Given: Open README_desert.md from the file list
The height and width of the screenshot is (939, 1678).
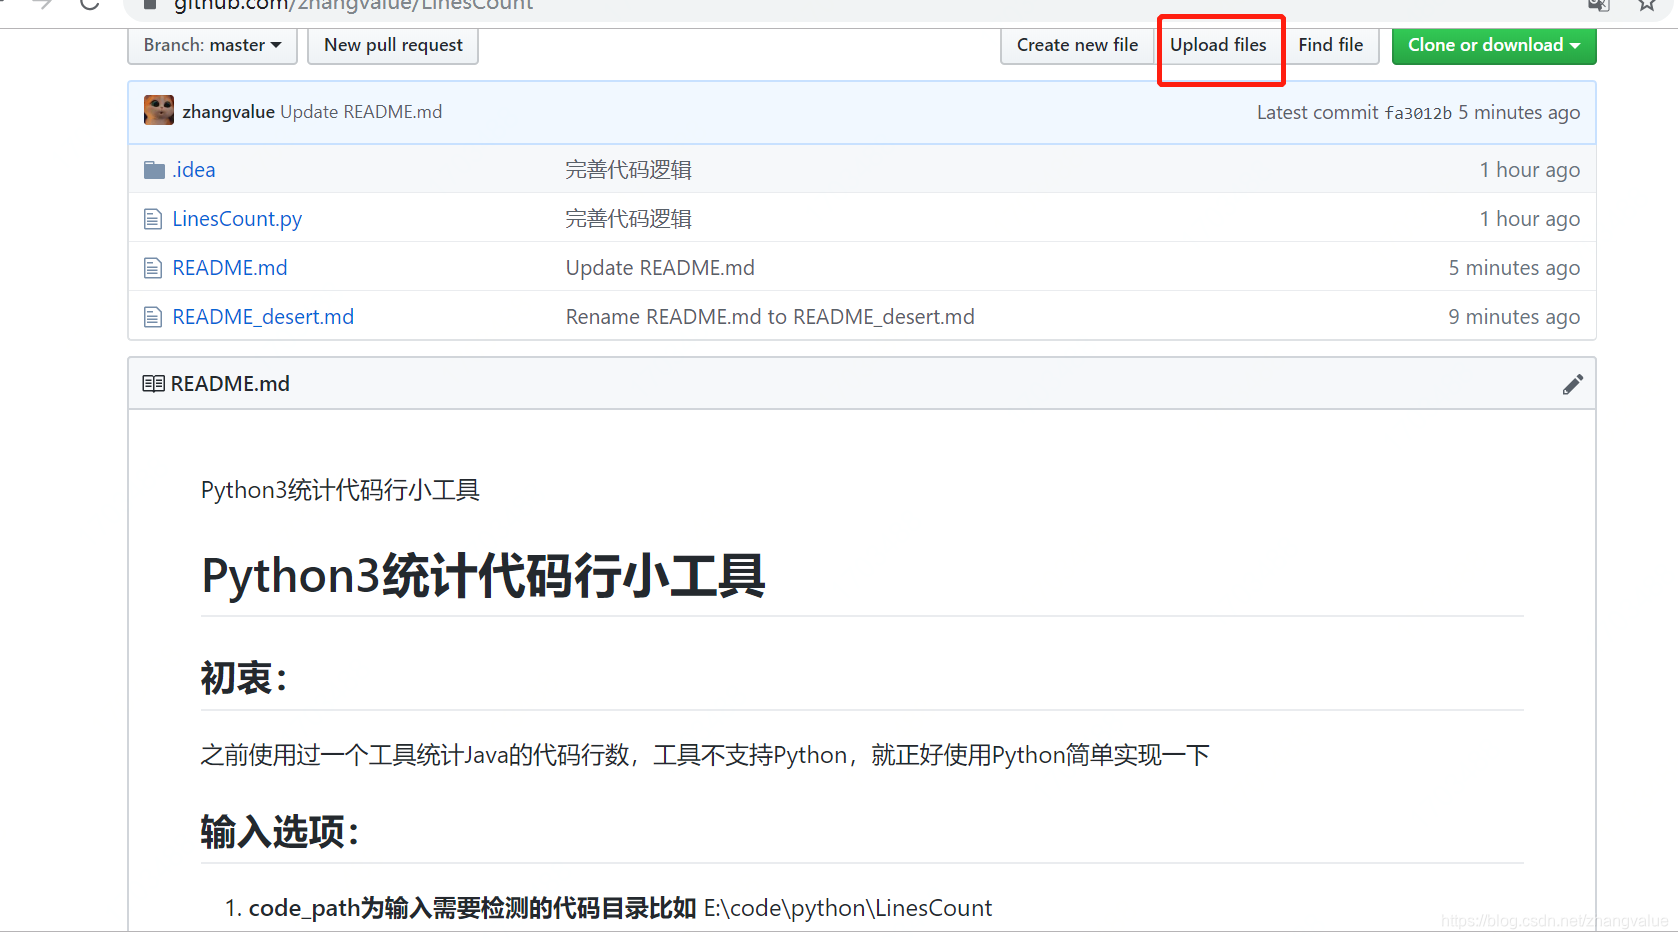Looking at the screenshot, I should [262, 316].
